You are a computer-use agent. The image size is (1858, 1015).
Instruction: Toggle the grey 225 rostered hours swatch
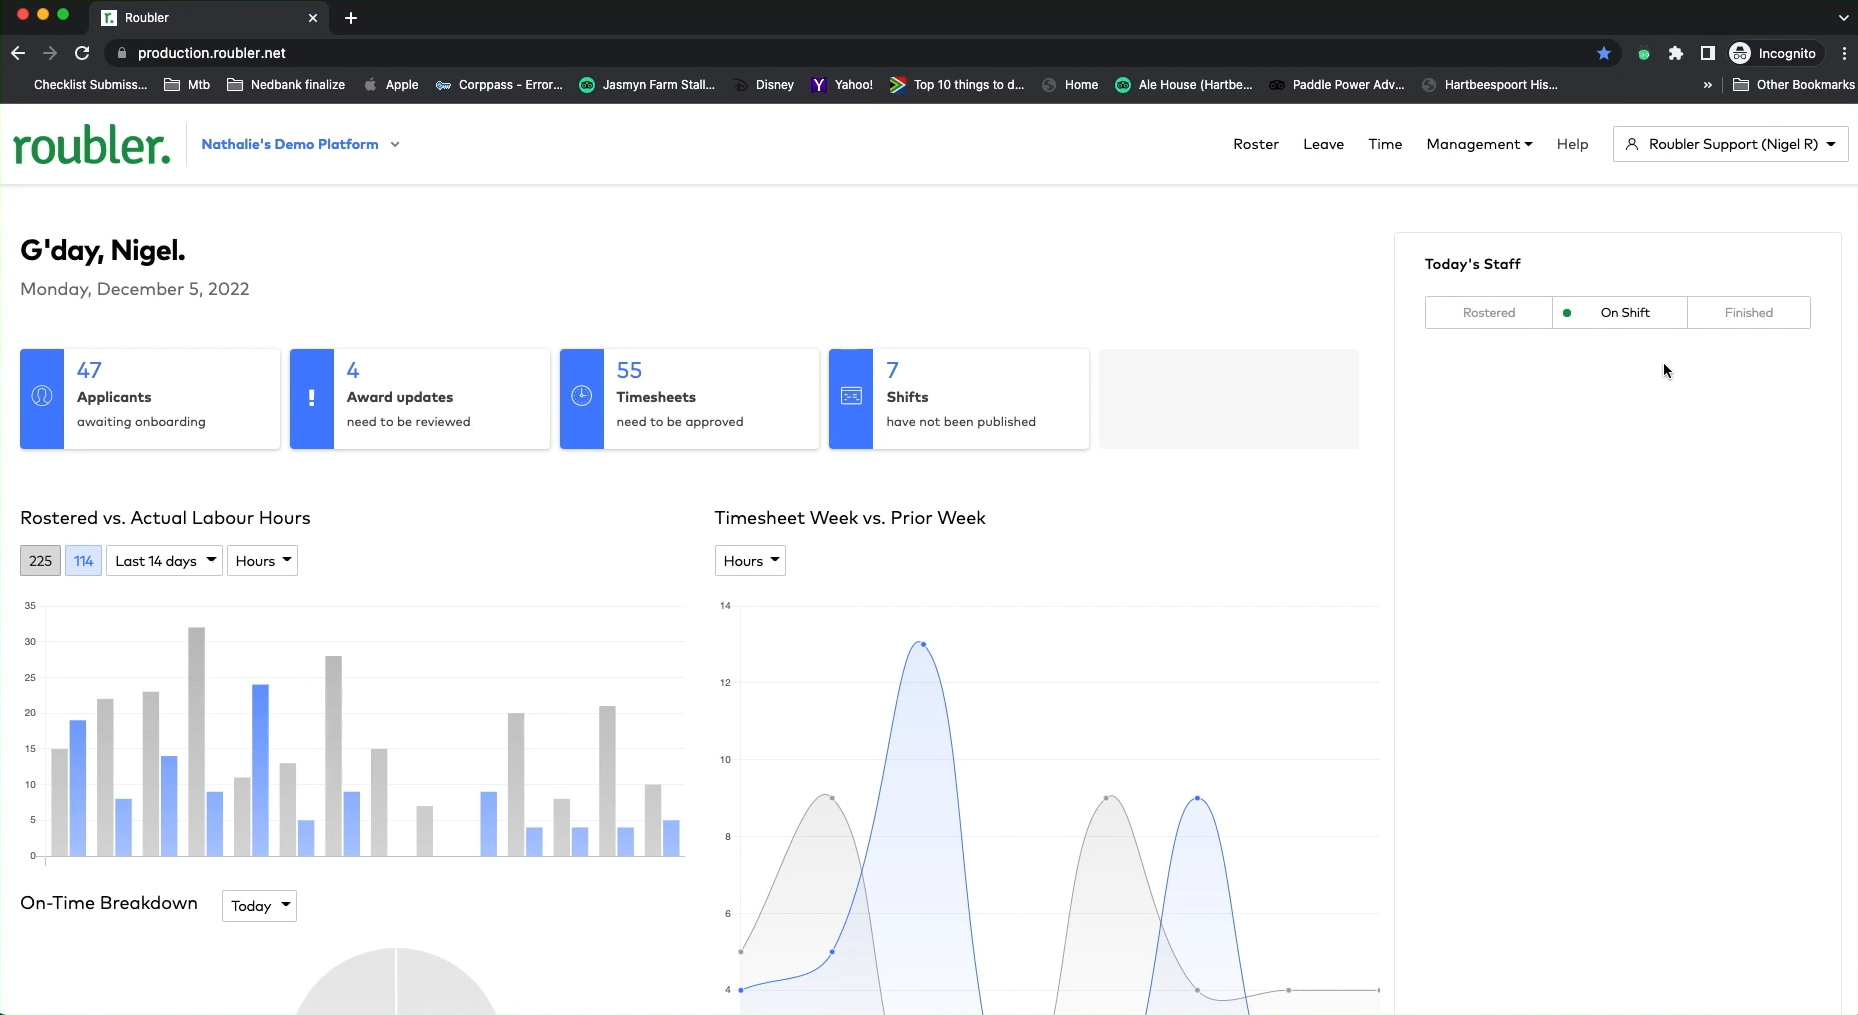point(40,561)
